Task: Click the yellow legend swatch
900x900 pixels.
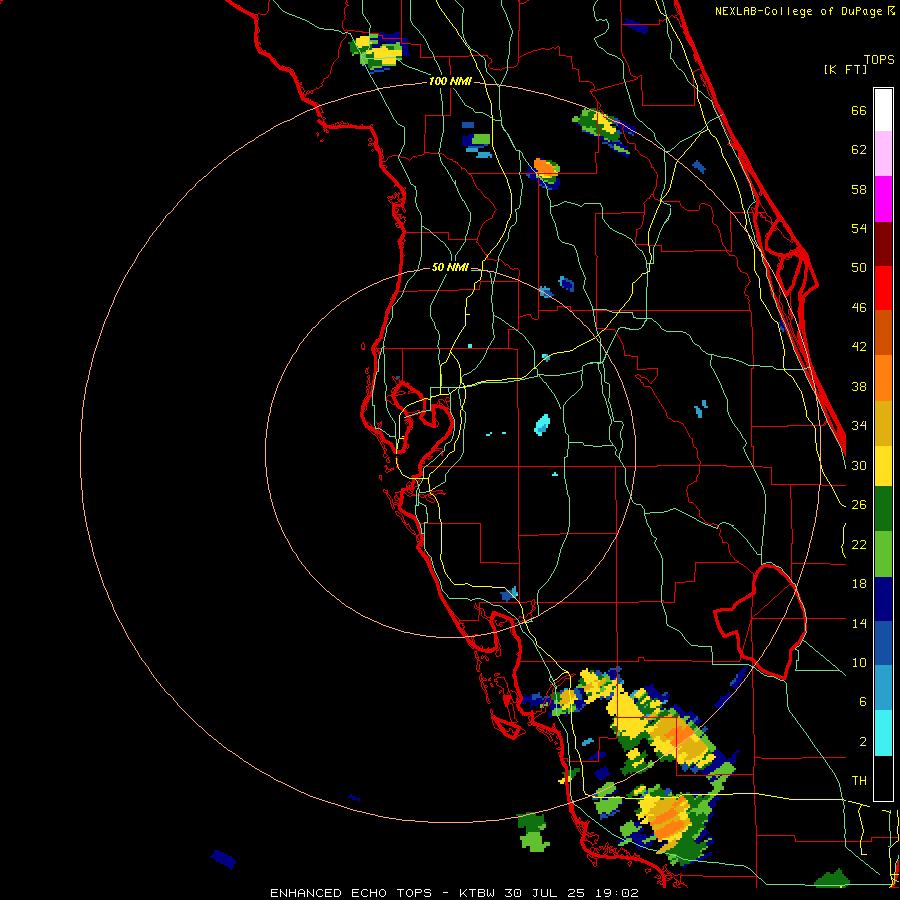Action: pos(883,466)
